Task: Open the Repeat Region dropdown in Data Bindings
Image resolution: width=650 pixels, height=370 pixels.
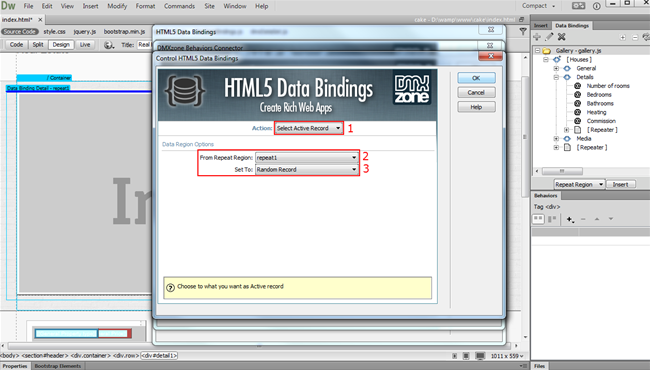Action: 579,184
